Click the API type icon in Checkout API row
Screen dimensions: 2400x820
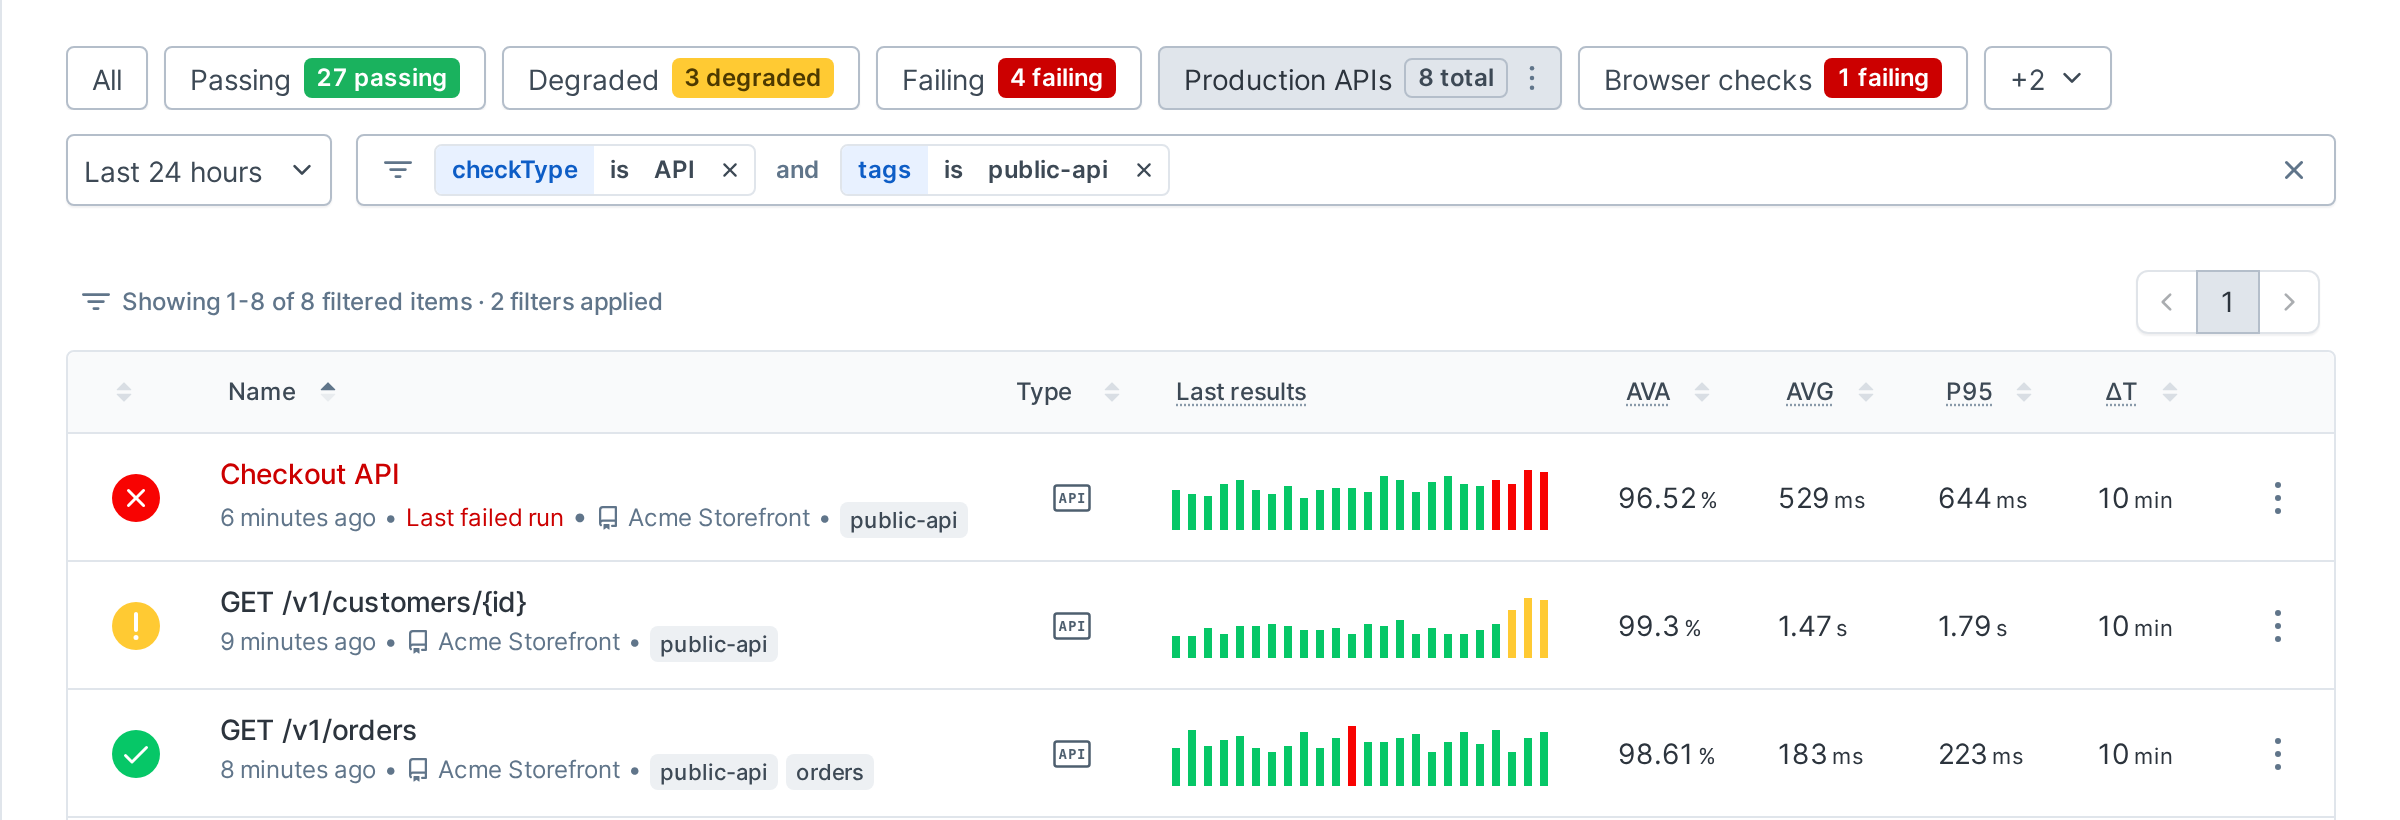point(1072,498)
